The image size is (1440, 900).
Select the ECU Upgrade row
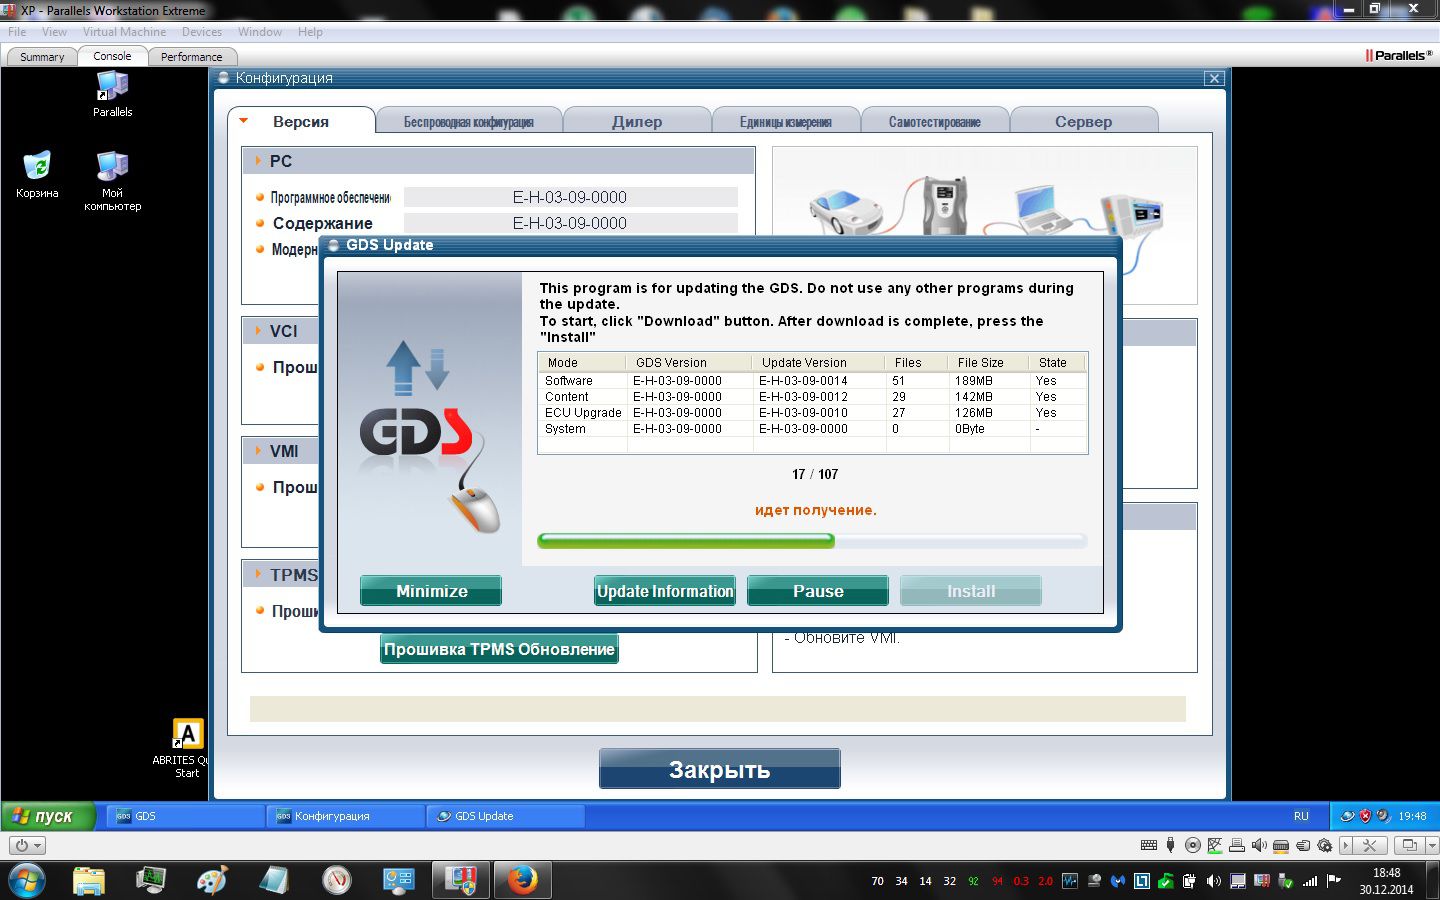point(812,413)
